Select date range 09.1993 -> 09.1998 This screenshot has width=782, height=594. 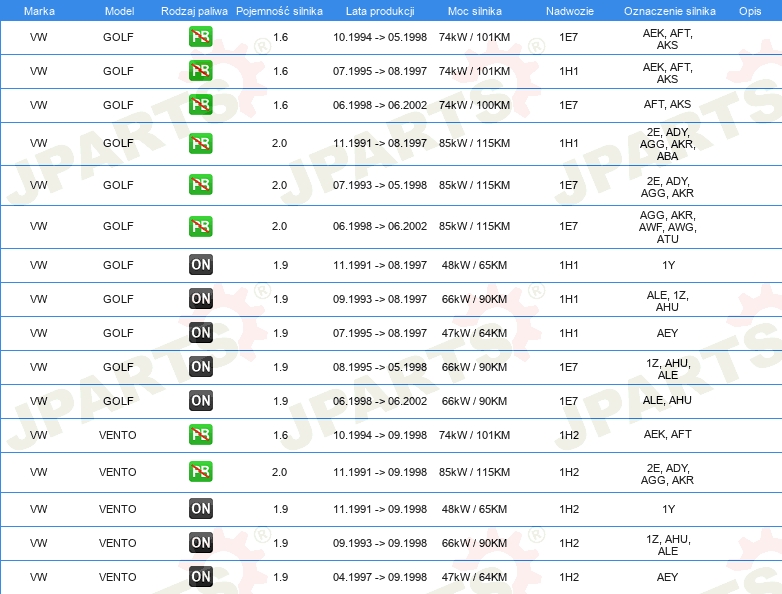[x=380, y=543]
